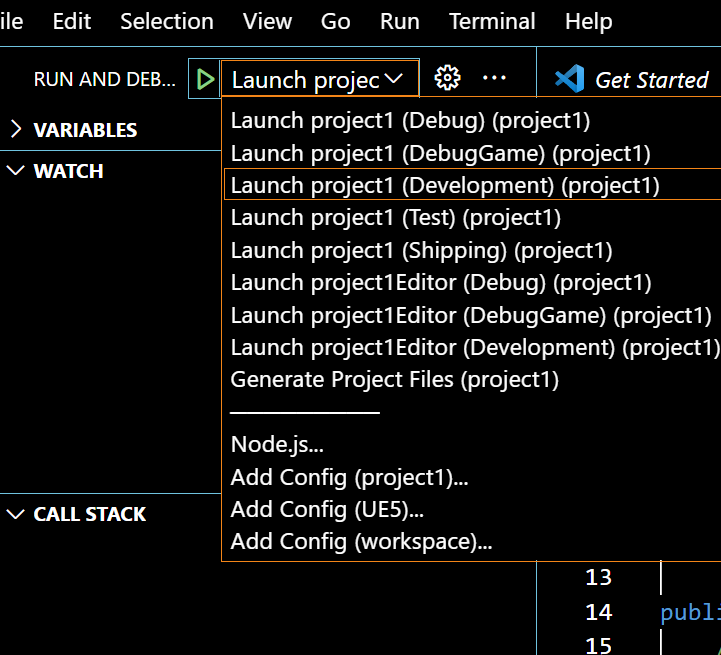Click the VS Code logo on Get Started tab
The image size is (721, 655).
(569, 79)
